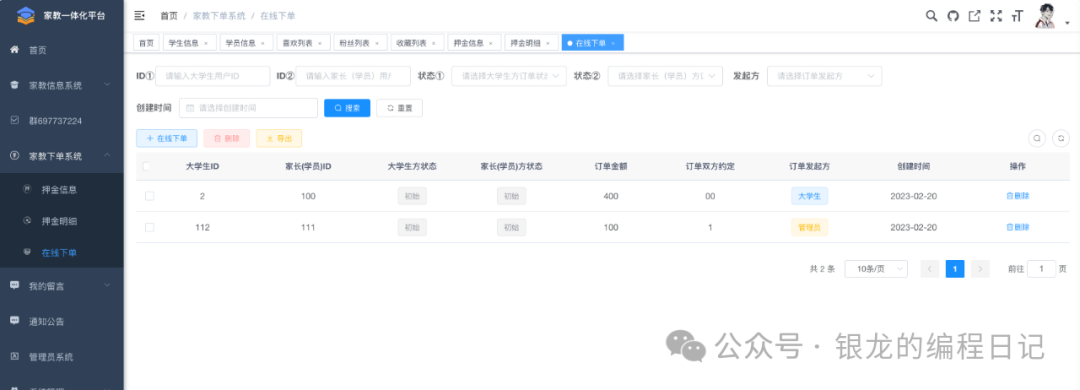Open the GitHub icon link
The height and width of the screenshot is (390, 1080).
pos(953,16)
